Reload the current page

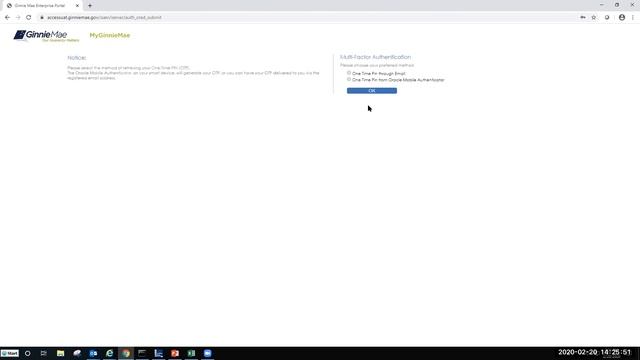(x=29, y=18)
